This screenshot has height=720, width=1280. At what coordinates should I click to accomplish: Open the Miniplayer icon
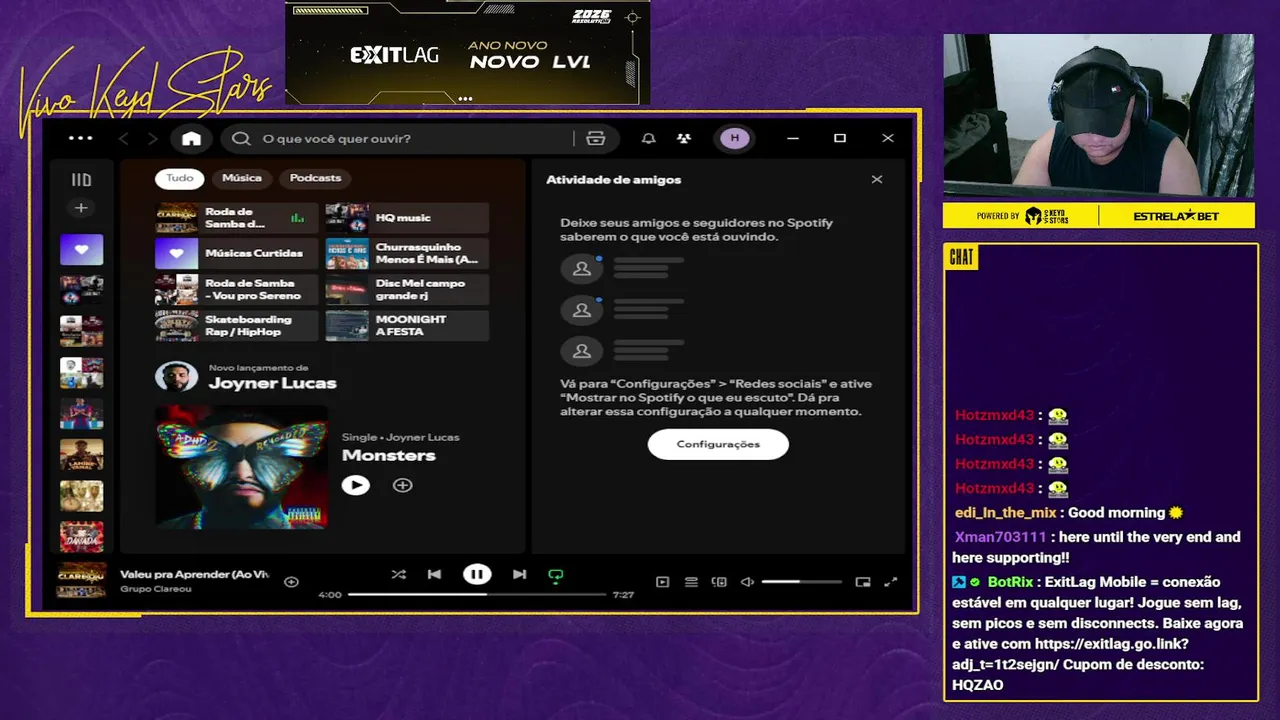(x=863, y=582)
